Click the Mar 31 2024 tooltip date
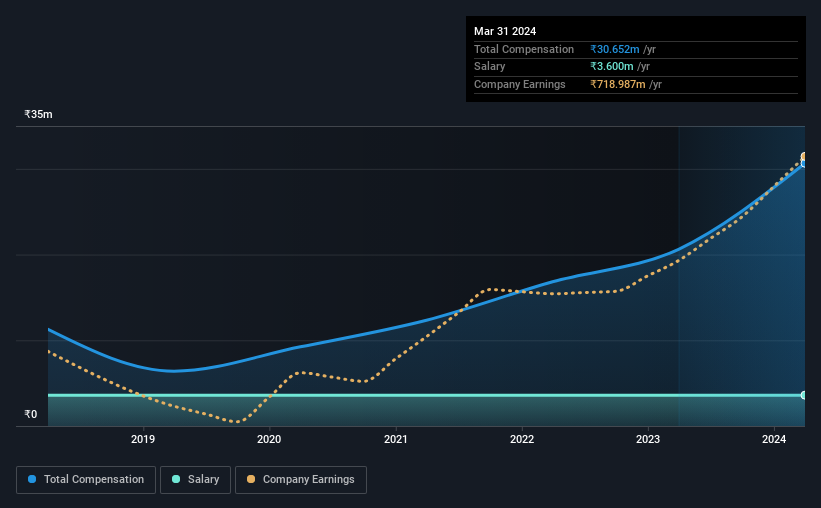 click(x=505, y=31)
